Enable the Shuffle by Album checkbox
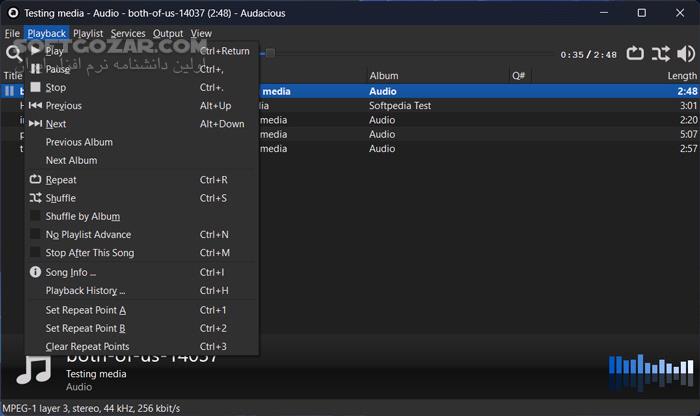The width and height of the screenshot is (700, 416). coord(36,217)
